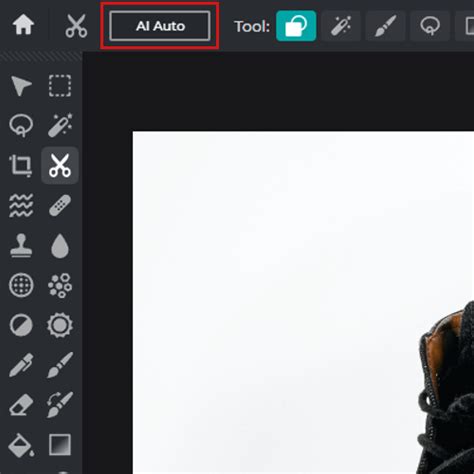The image size is (474, 474).
Task: Choose Lasso cutout in Tool options bar
Action: click(430, 26)
